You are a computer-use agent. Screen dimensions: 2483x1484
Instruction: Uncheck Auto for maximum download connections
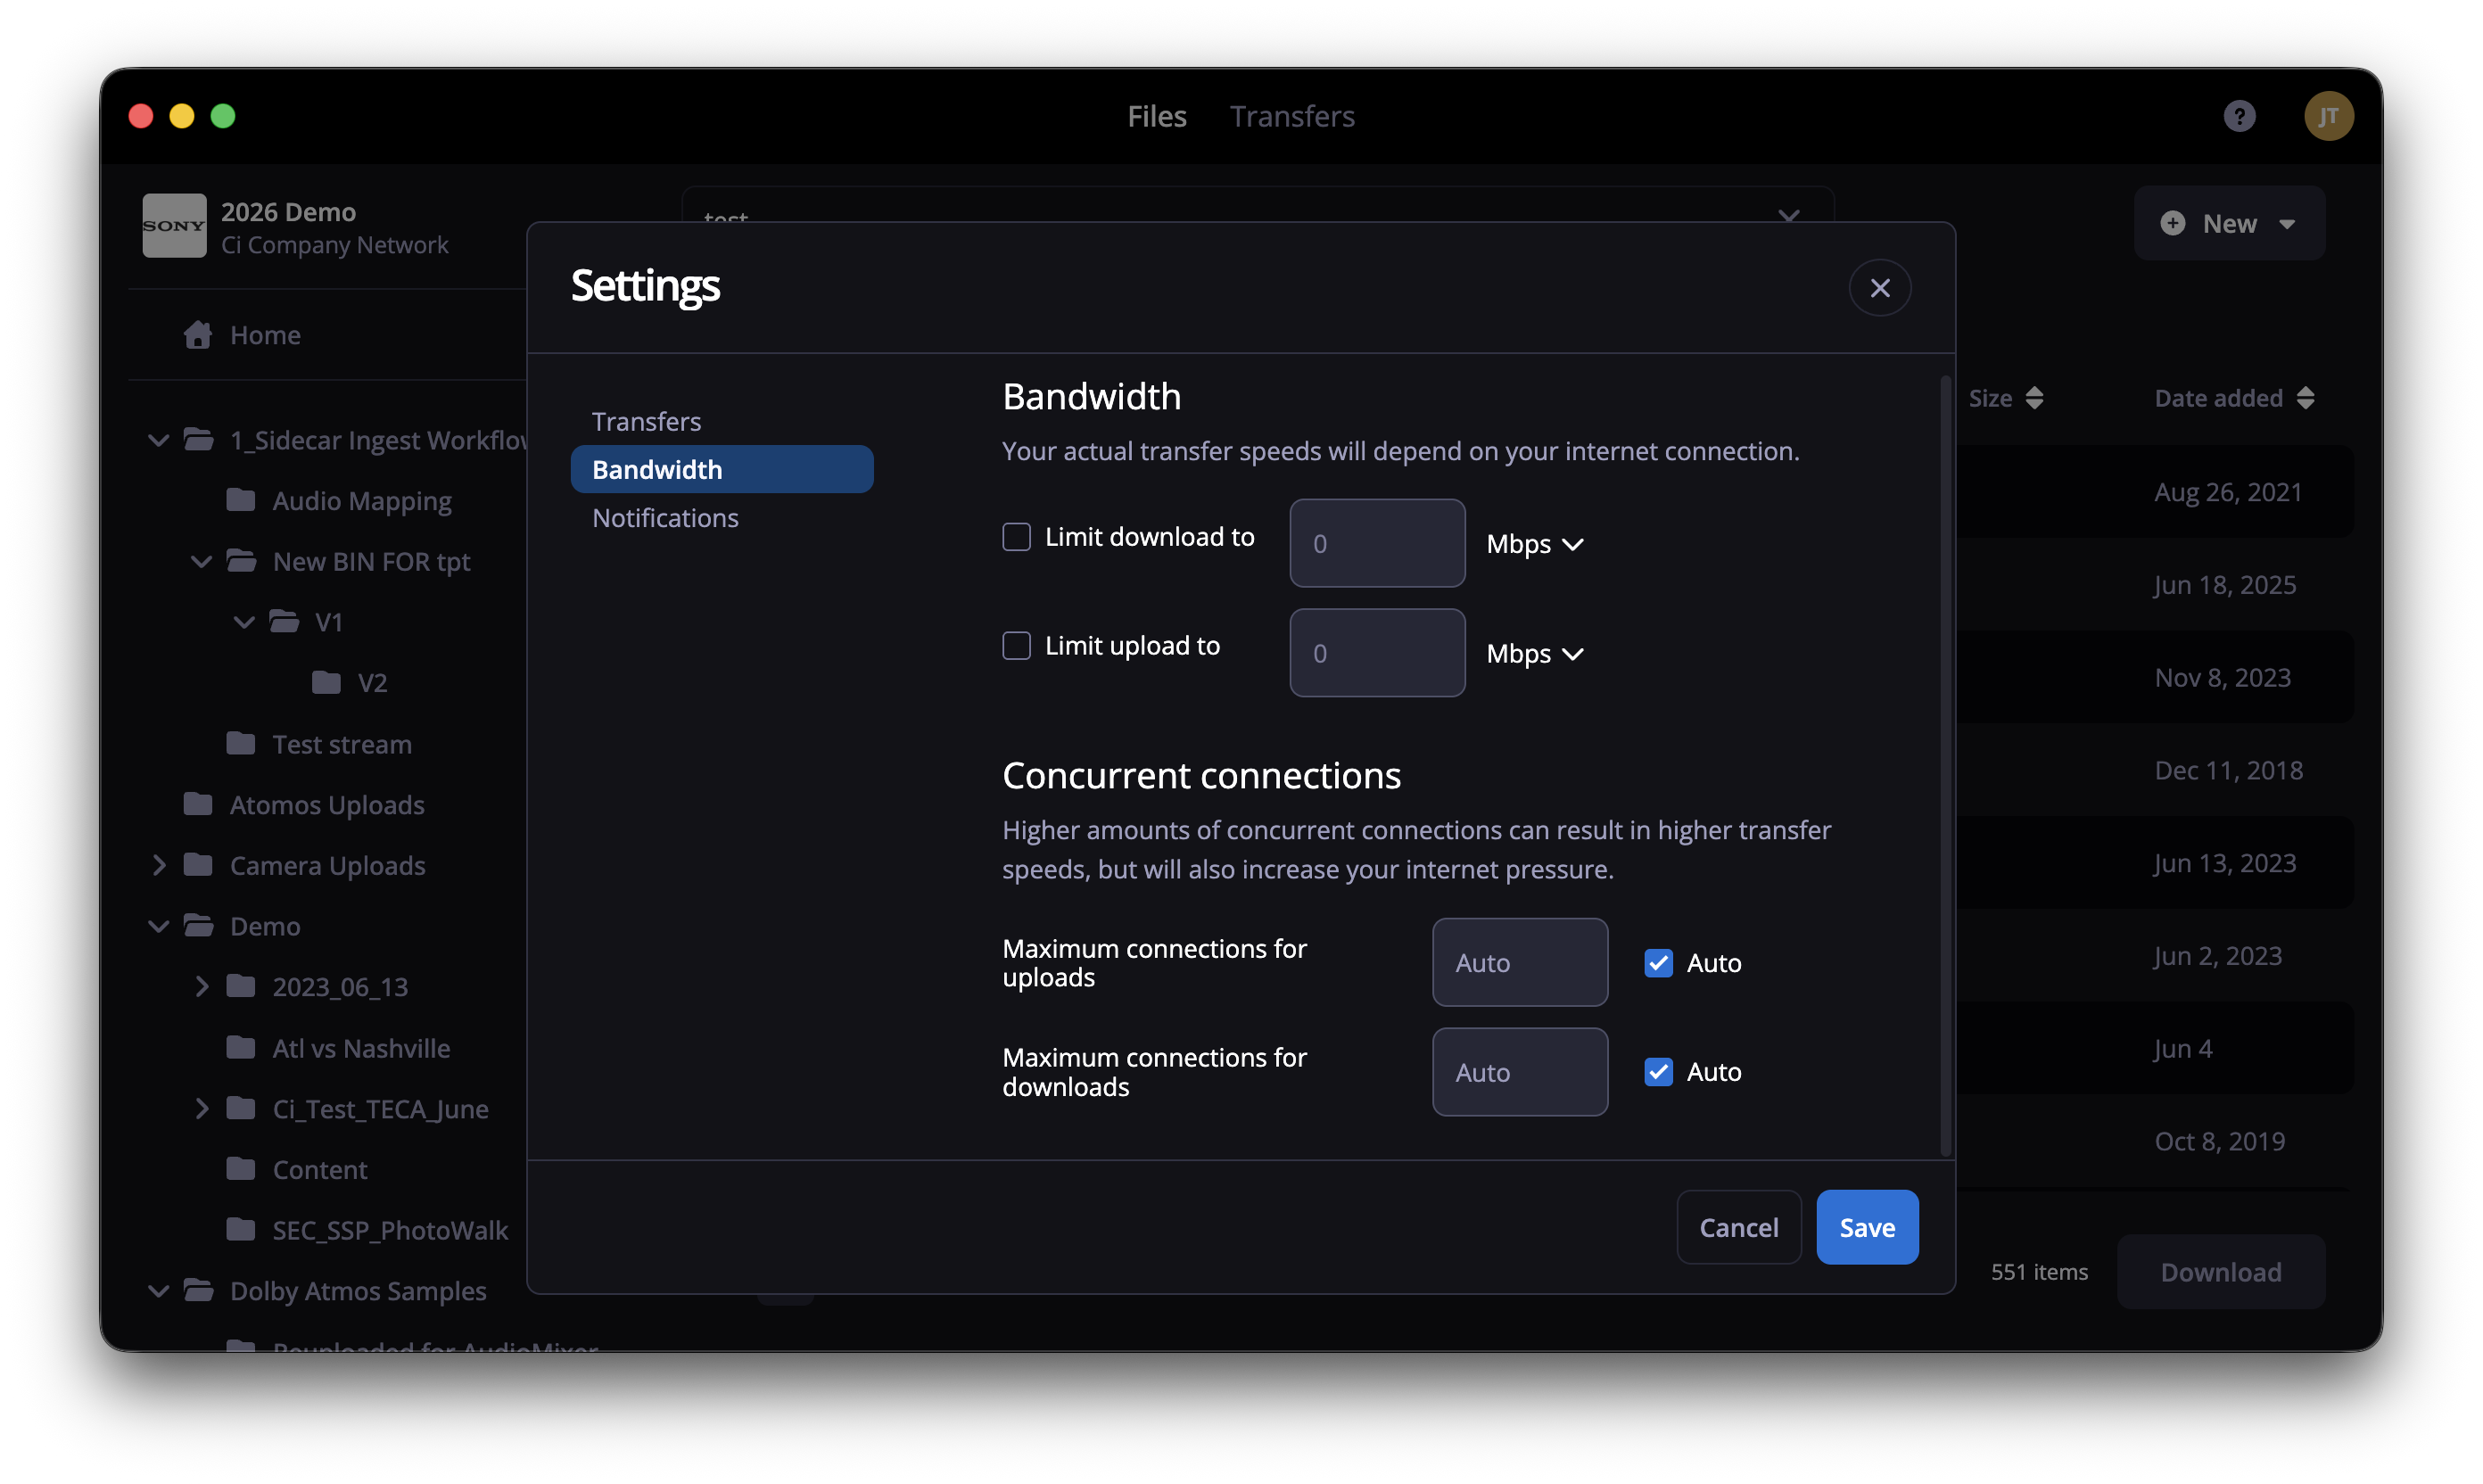click(1658, 1072)
